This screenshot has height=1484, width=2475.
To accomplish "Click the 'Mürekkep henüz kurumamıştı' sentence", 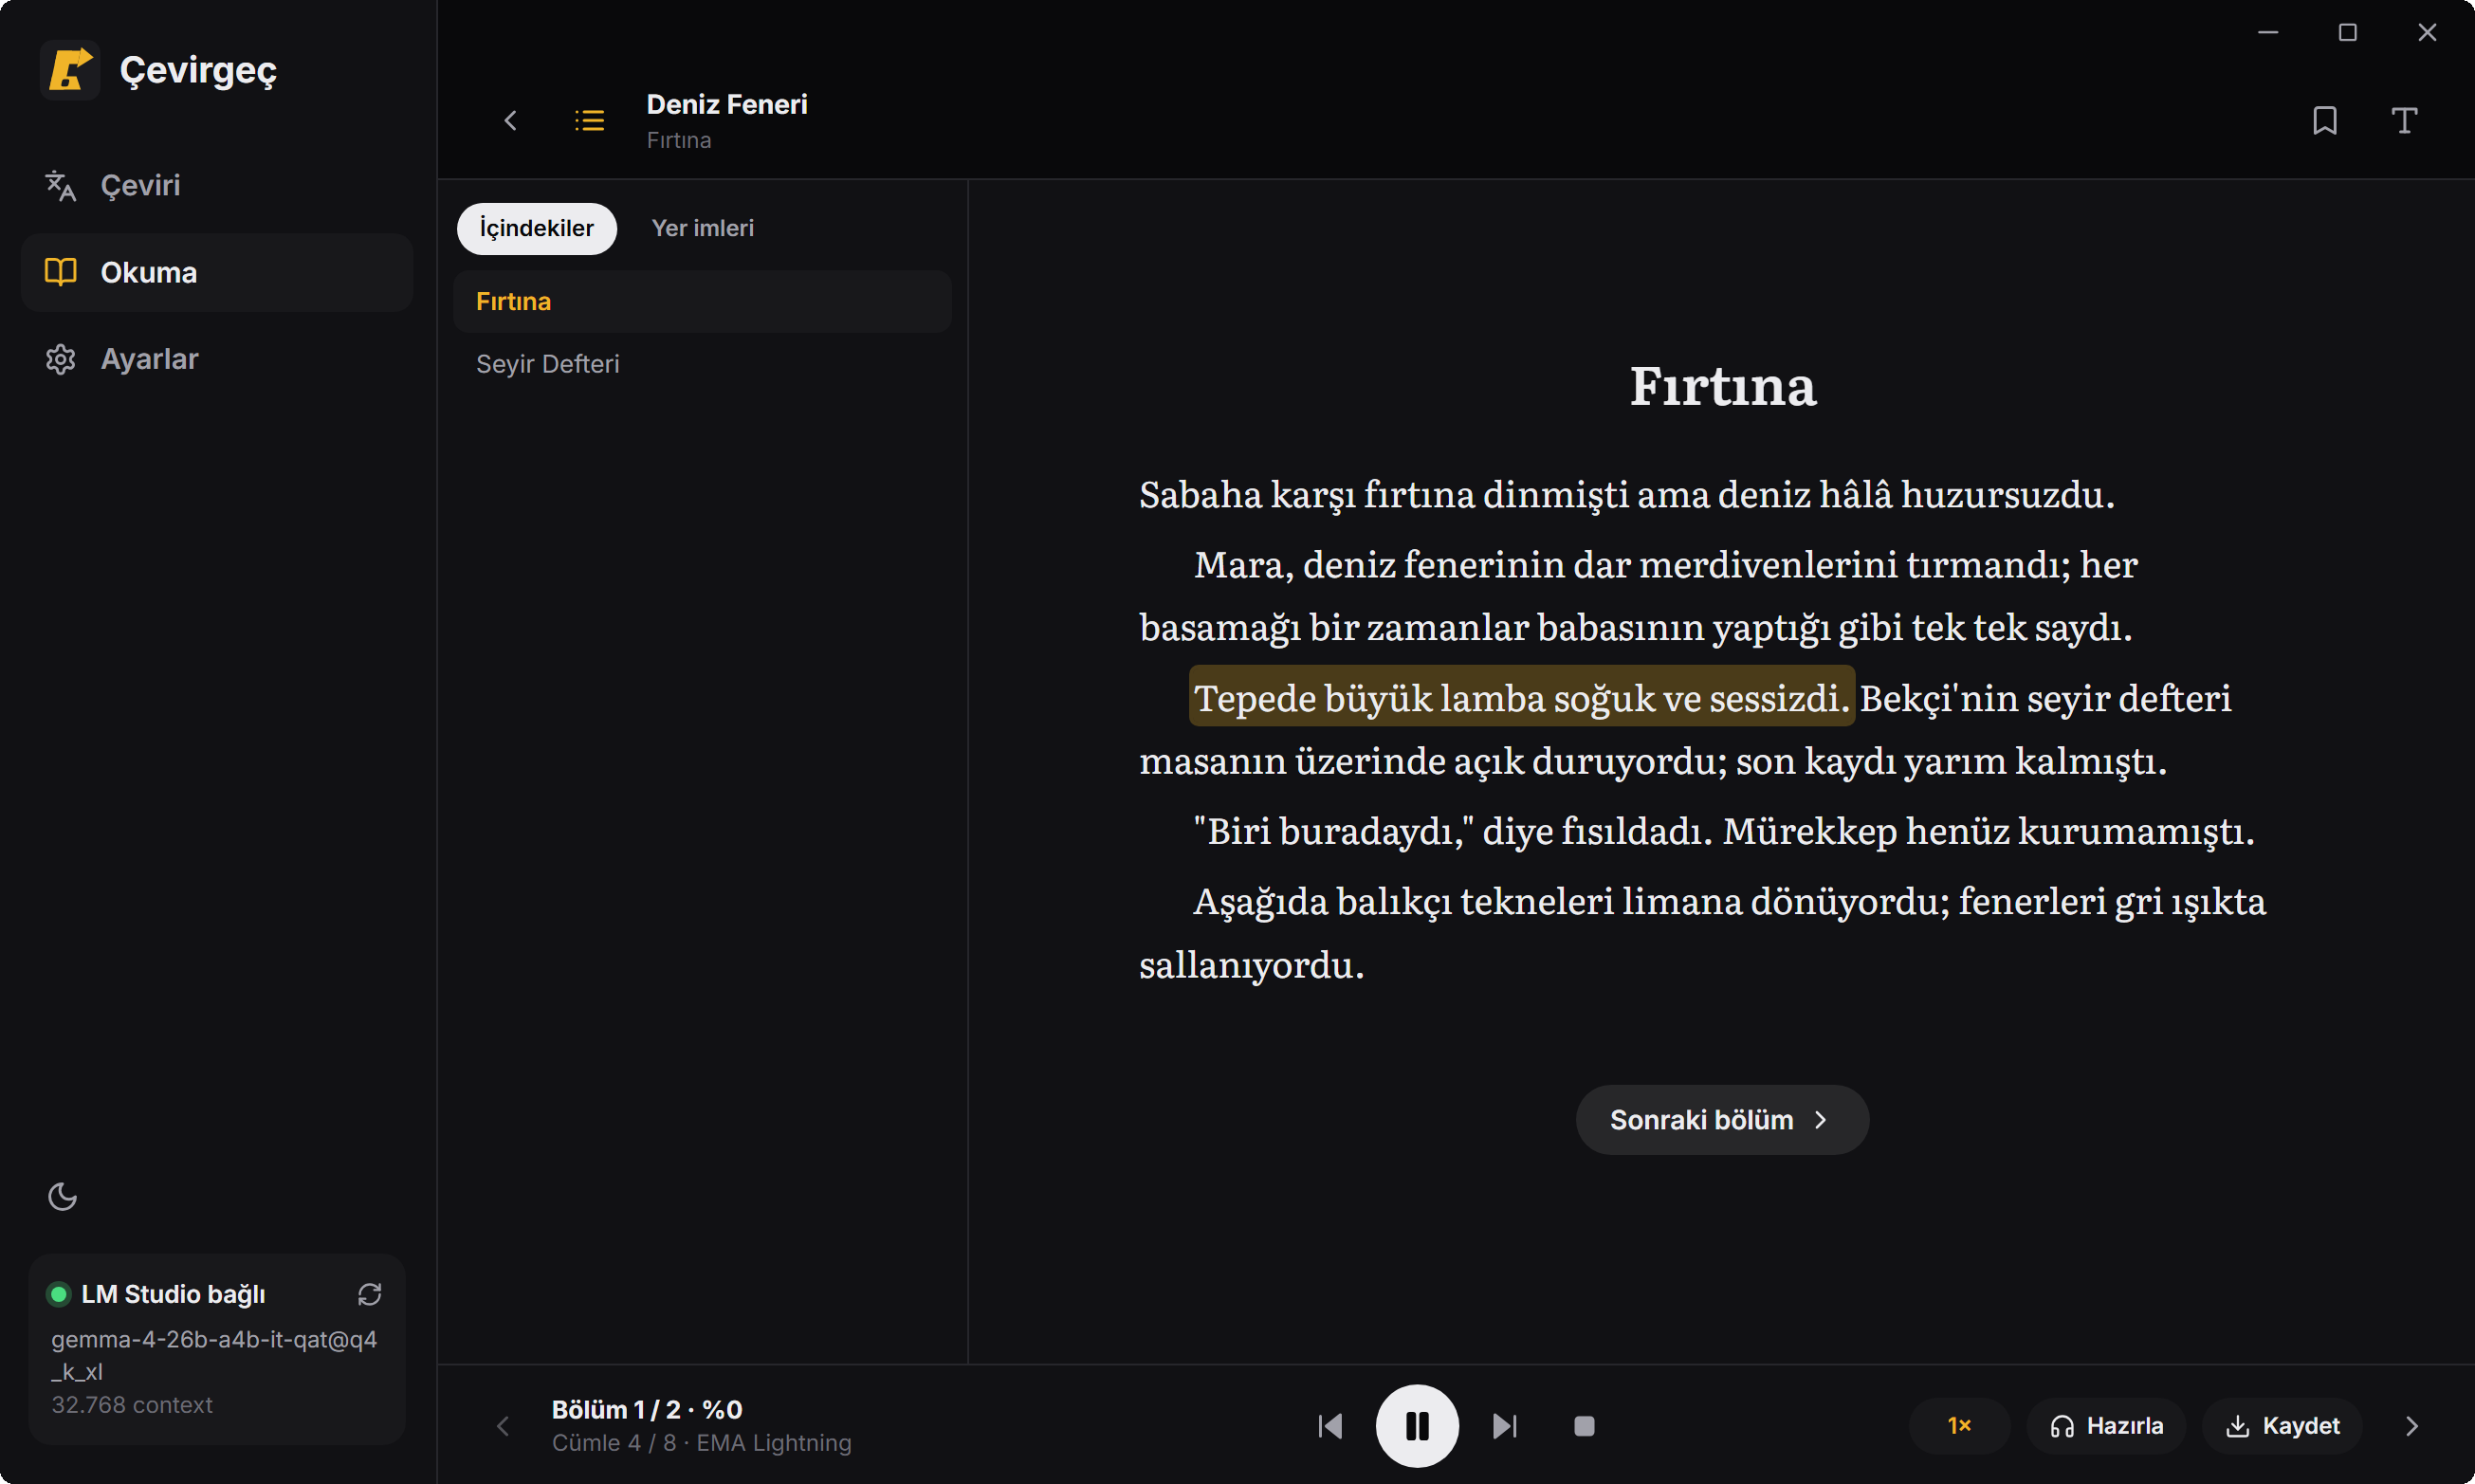I will [x=1988, y=831].
